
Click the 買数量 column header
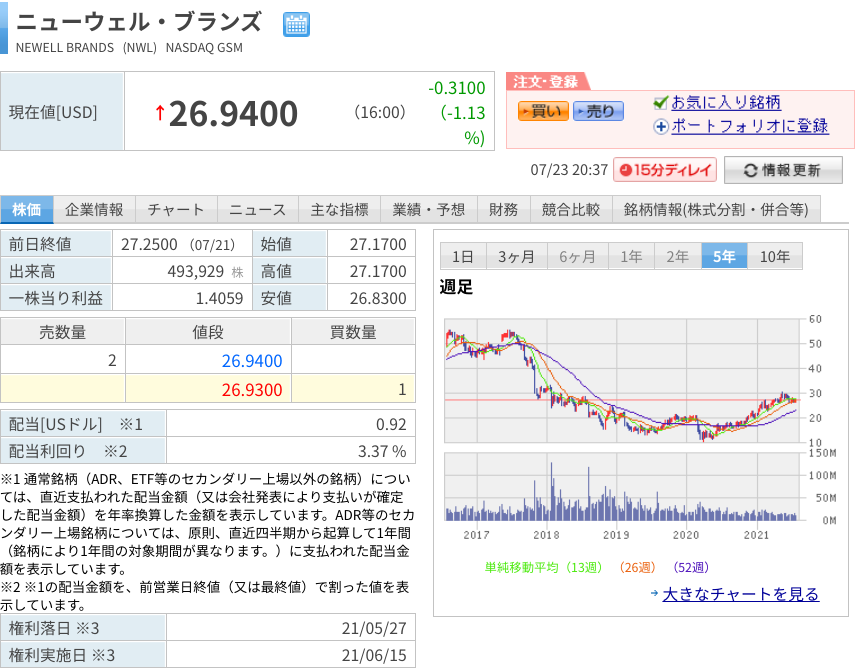[353, 332]
